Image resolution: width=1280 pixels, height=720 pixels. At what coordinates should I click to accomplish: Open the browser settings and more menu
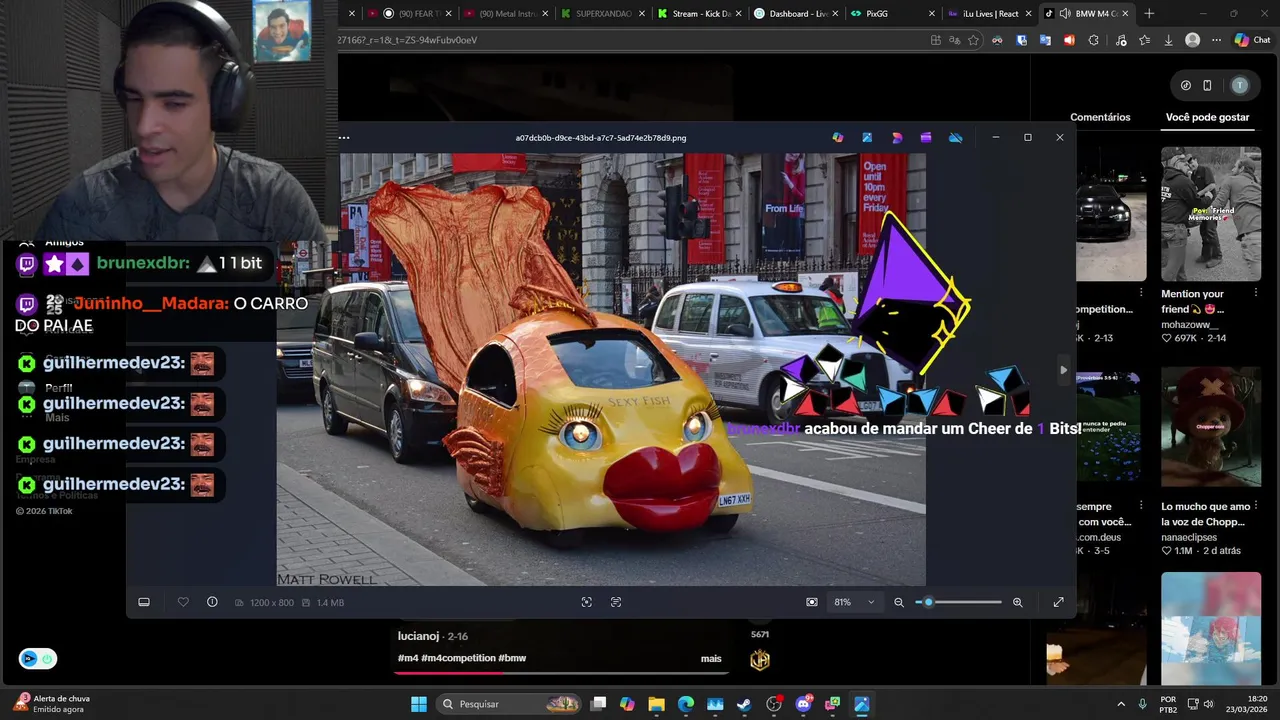(1216, 40)
